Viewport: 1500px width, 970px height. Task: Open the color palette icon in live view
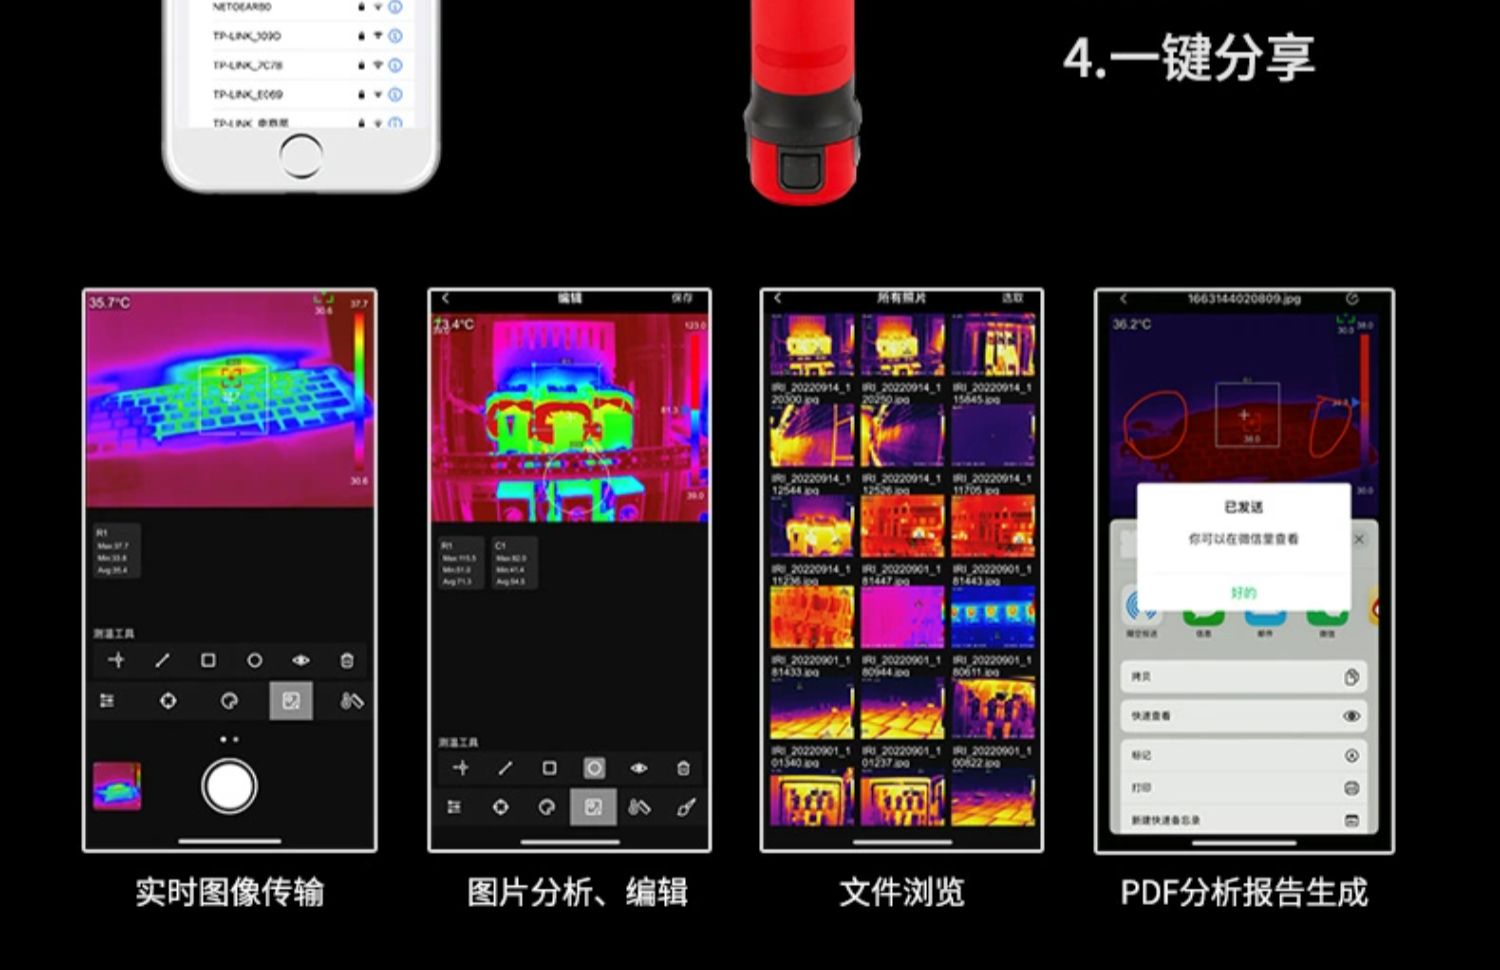229,701
